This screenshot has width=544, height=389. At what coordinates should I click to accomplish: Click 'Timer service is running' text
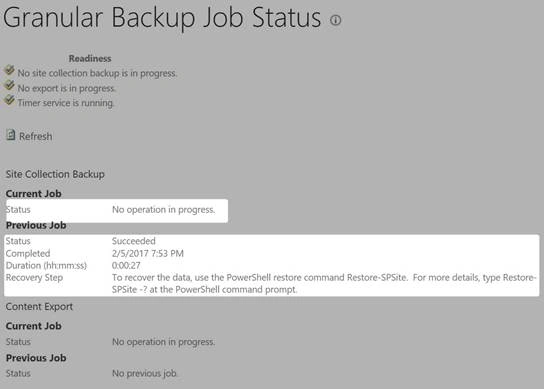click(x=66, y=103)
